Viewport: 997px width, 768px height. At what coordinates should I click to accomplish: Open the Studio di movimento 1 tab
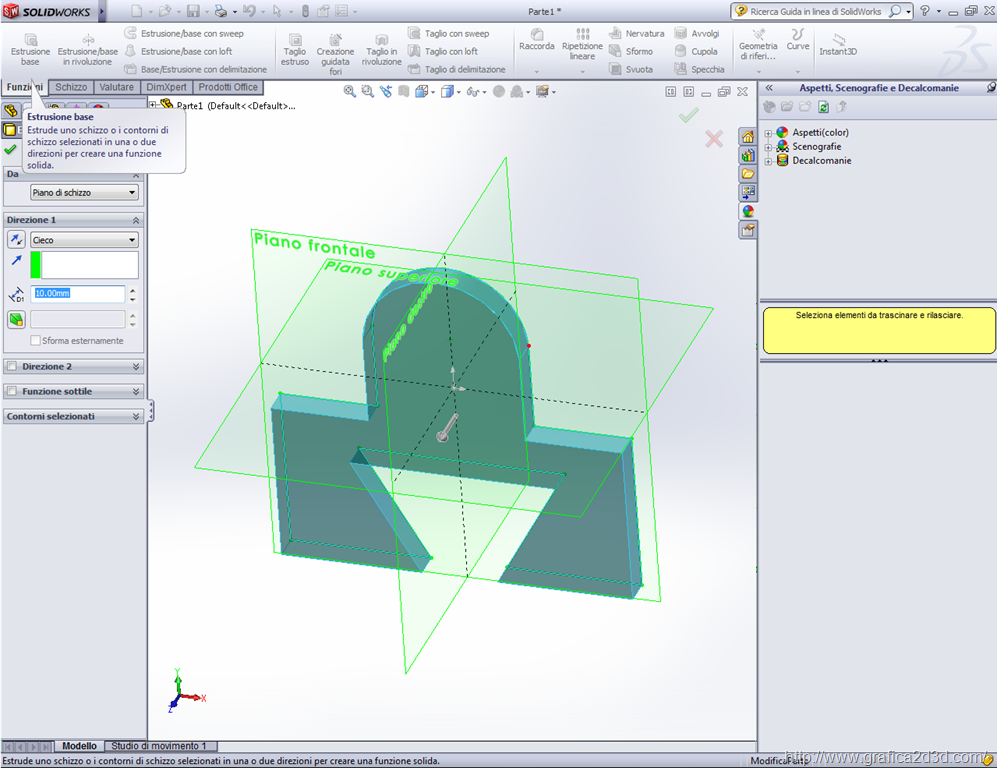(x=160, y=746)
